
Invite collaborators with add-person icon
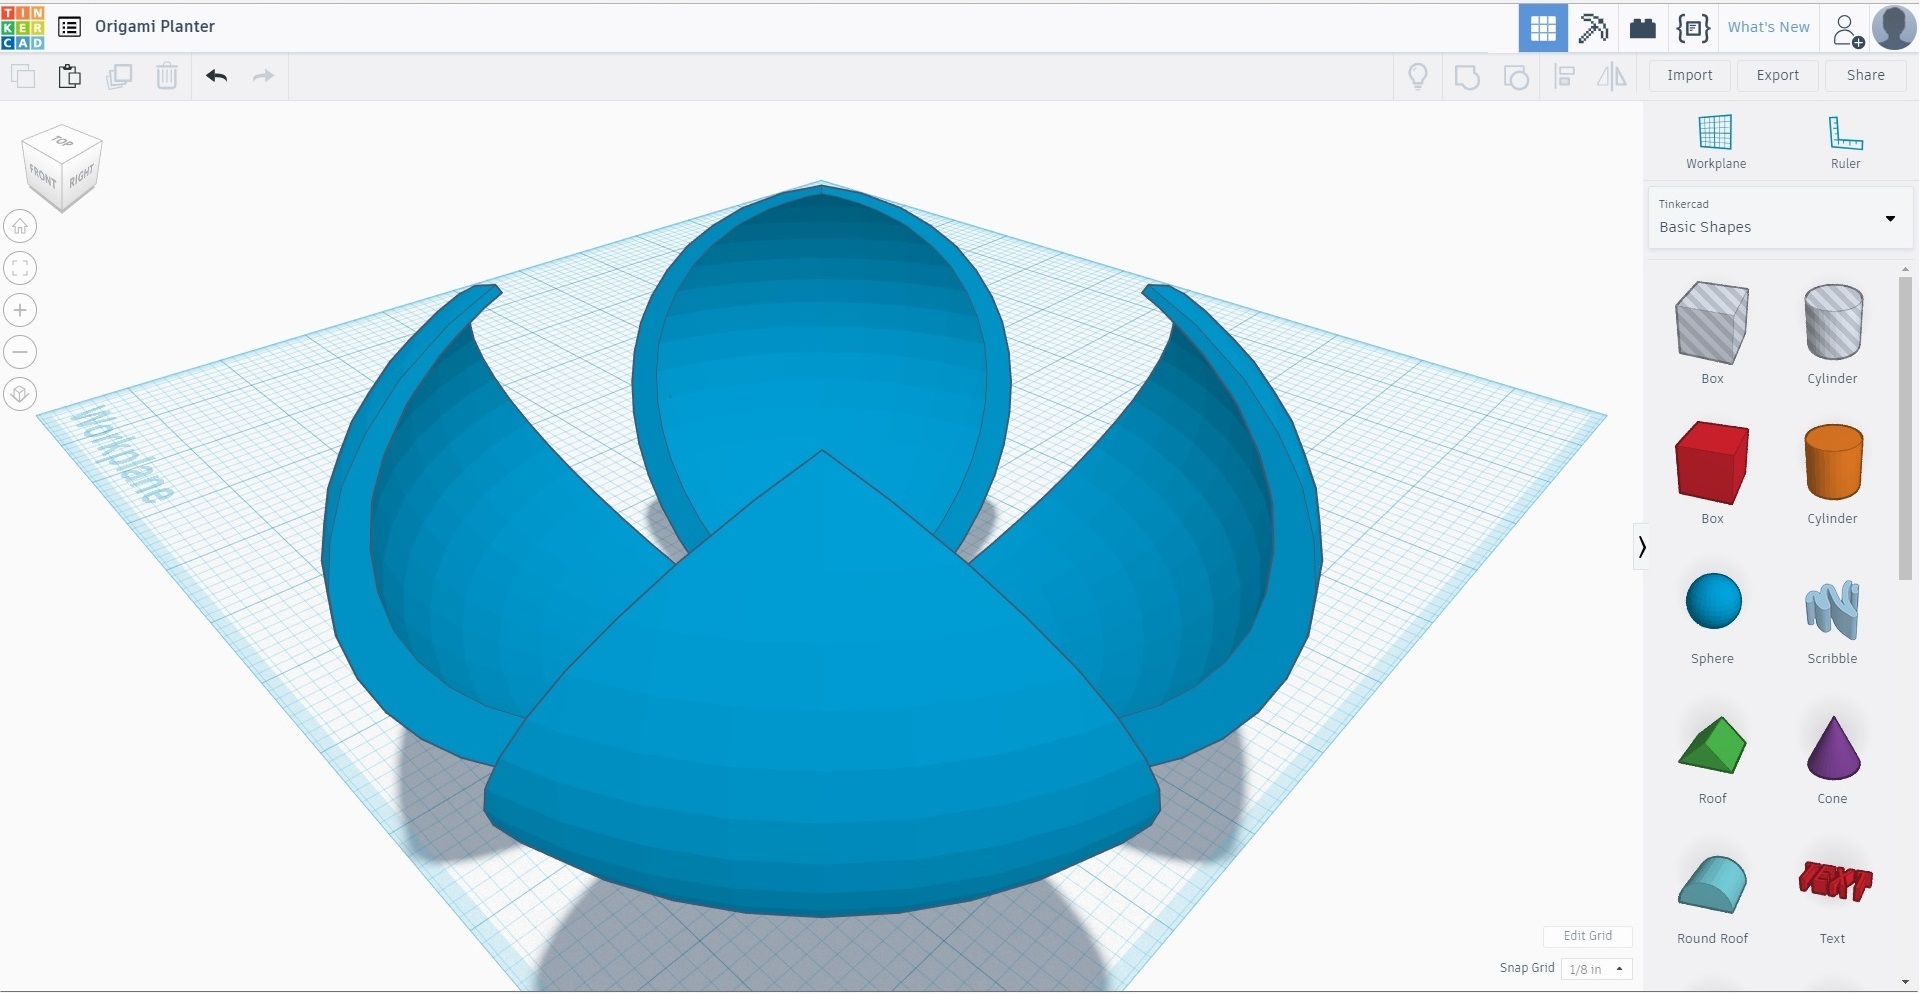1847,30
